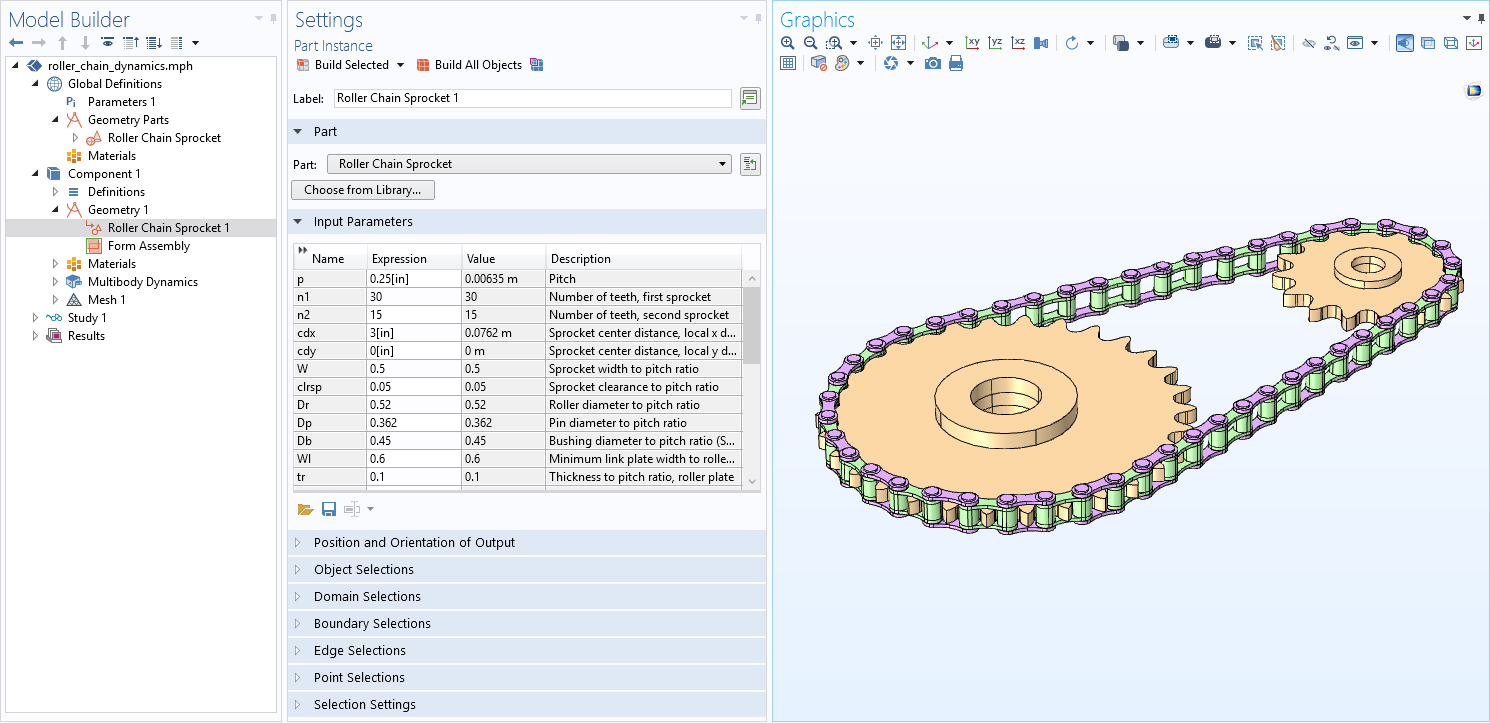Expand the Position and Orientation of Output section
This screenshot has height=723, width=1490.
[414, 543]
